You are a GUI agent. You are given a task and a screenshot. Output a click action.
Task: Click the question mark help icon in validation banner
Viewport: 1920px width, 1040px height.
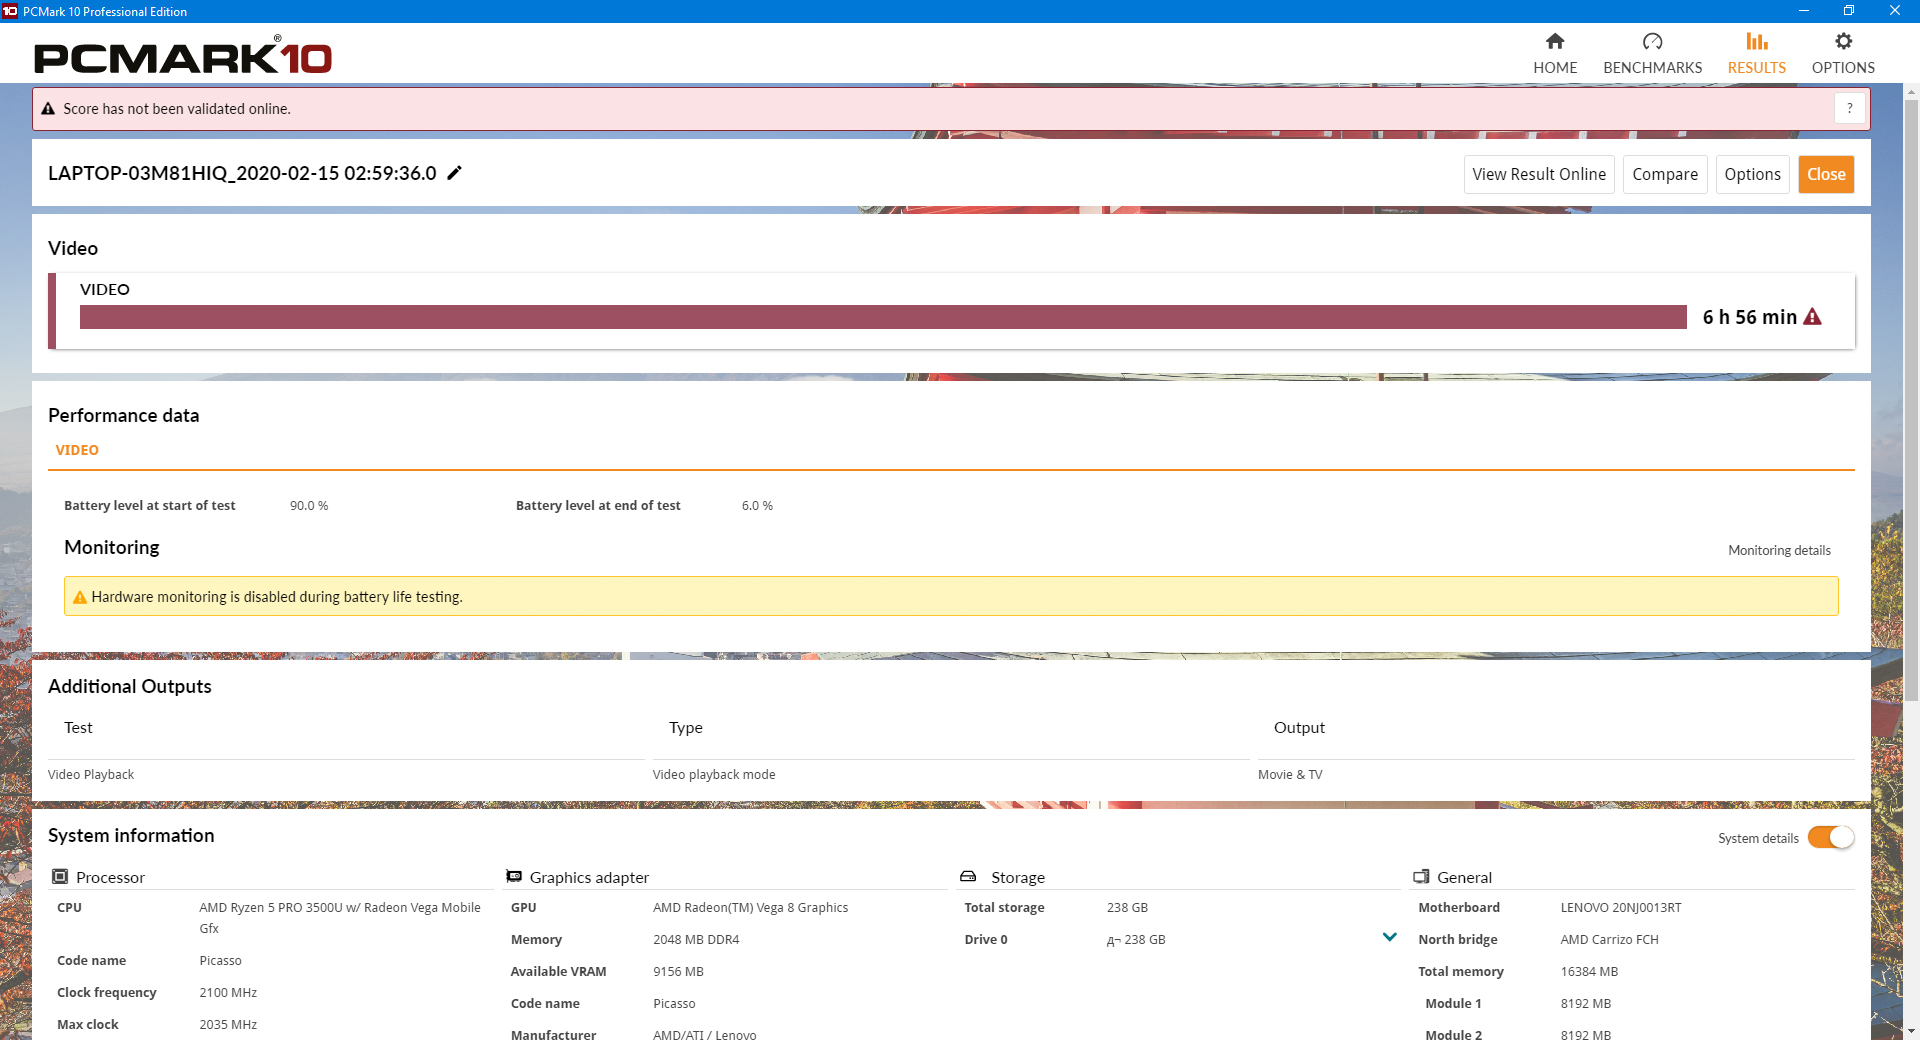point(1850,108)
